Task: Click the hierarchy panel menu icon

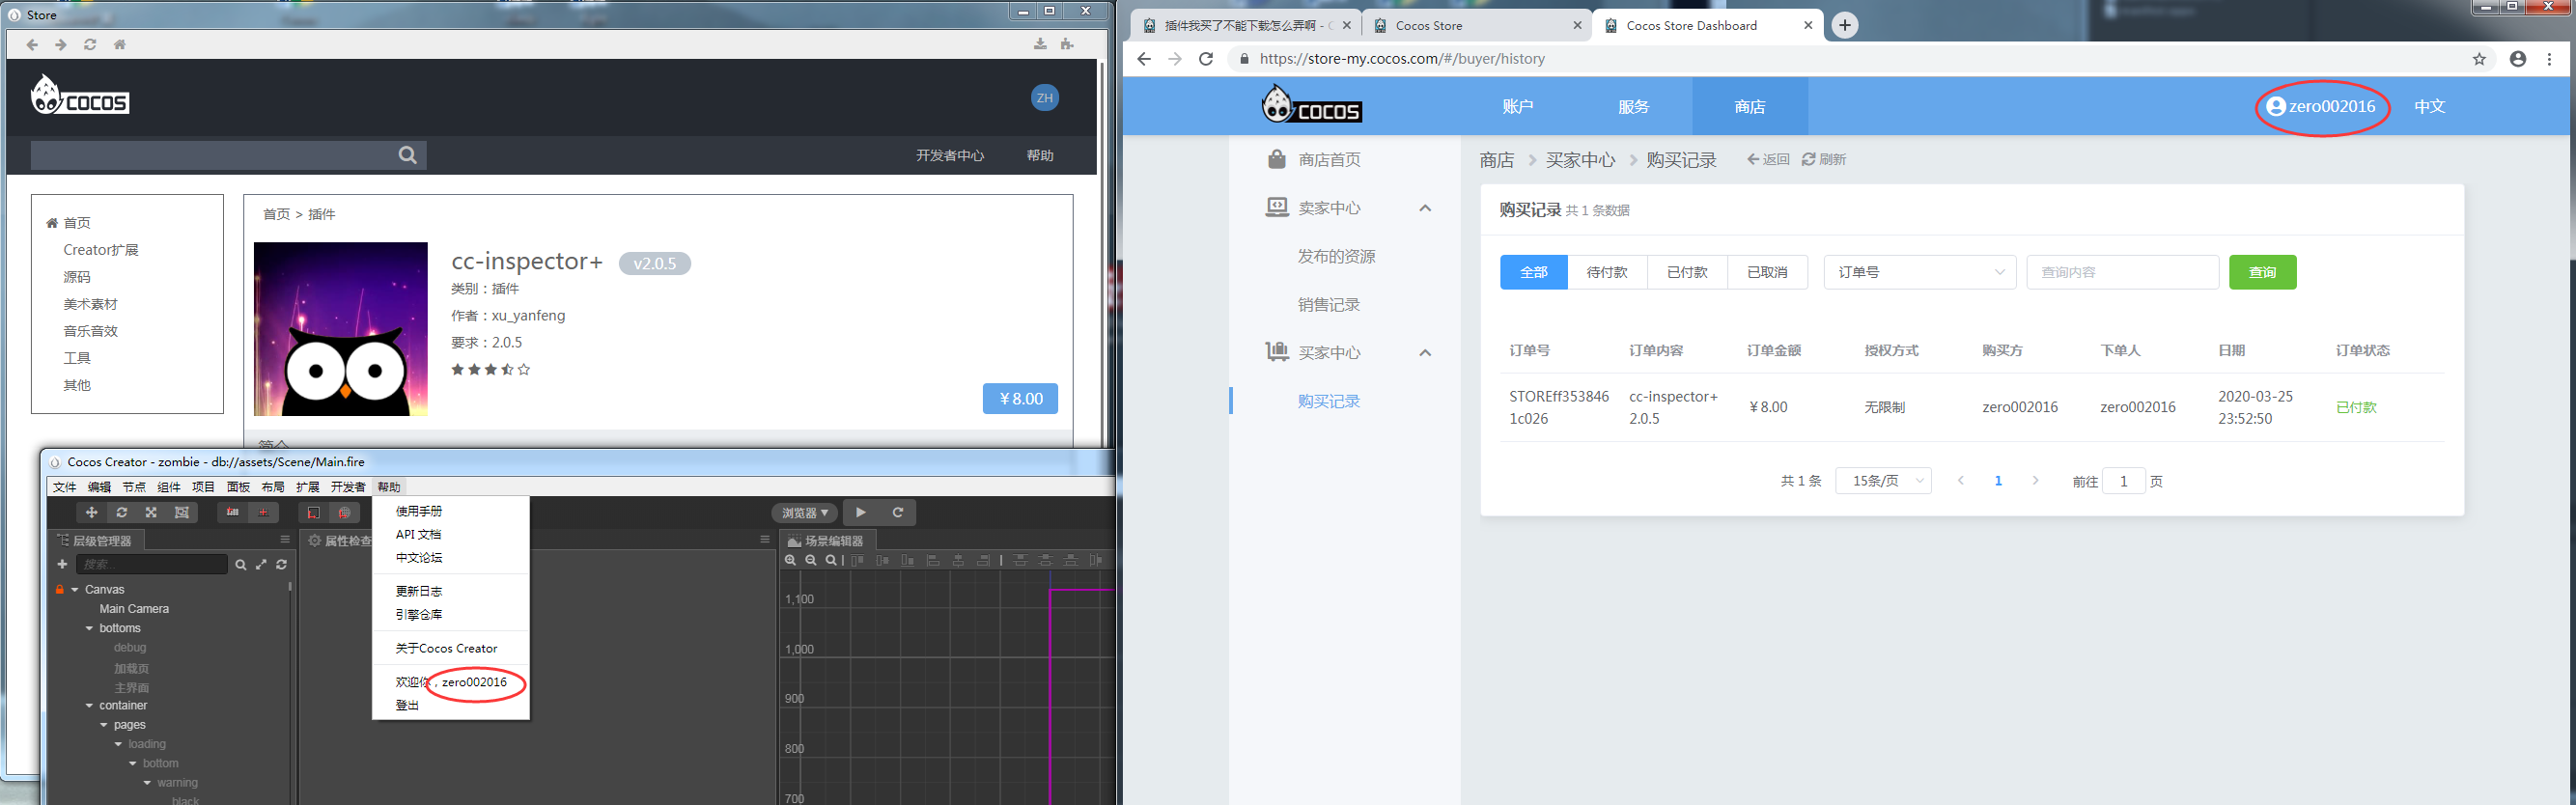Action: [x=285, y=539]
